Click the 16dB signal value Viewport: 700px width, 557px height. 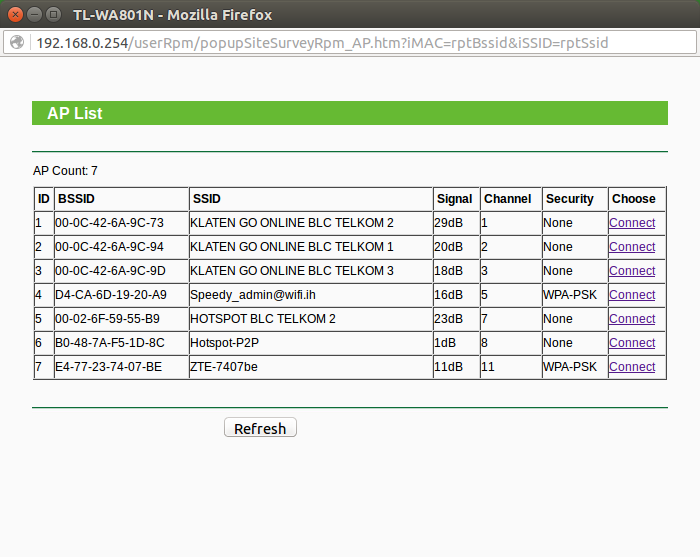click(x=448, y=295)
